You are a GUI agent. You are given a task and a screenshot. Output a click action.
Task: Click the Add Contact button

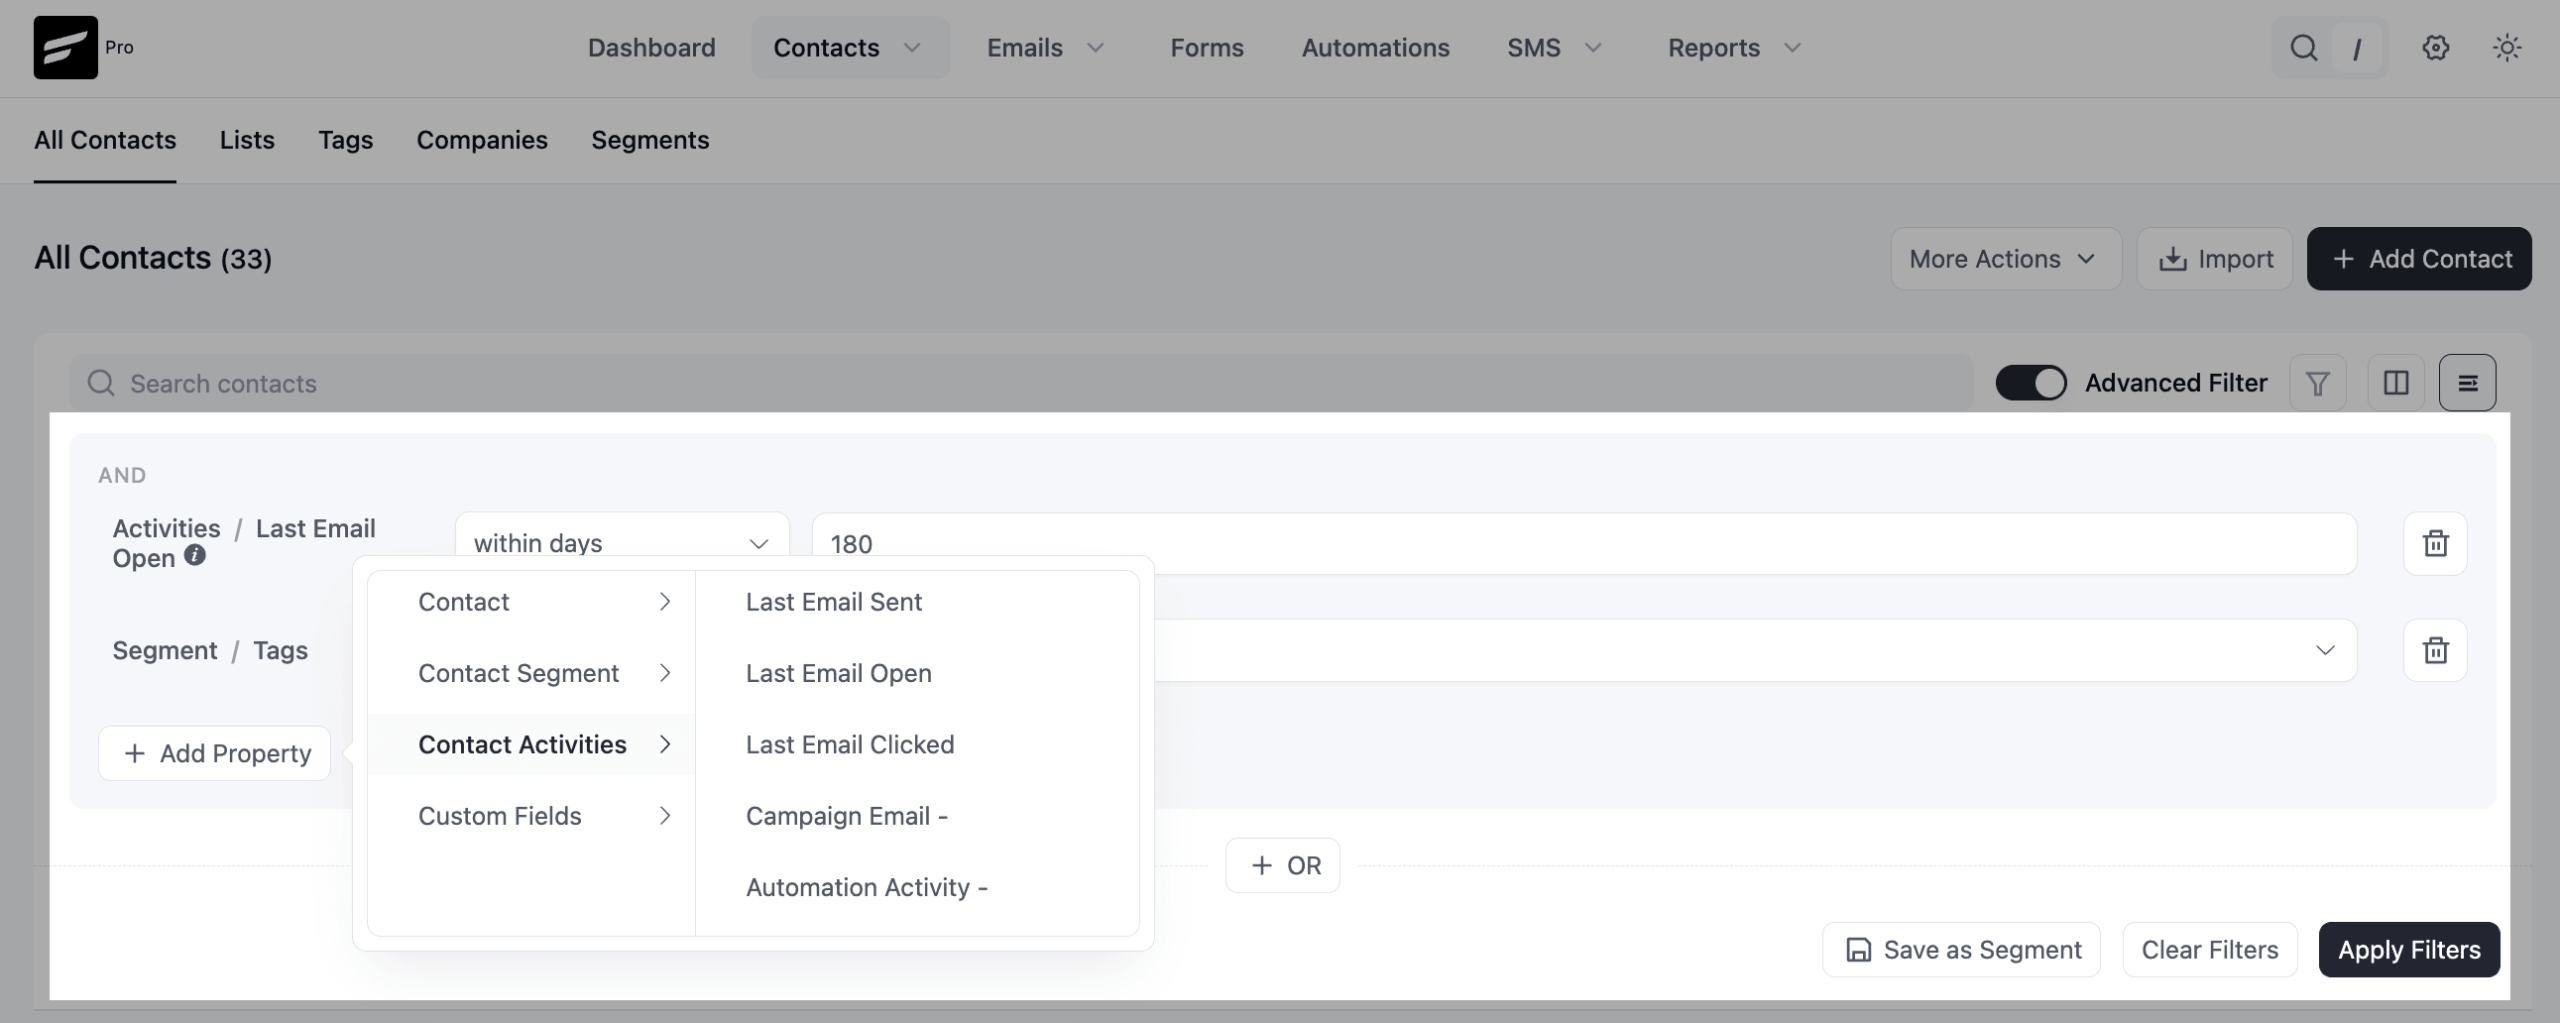tap(2419, 259)
